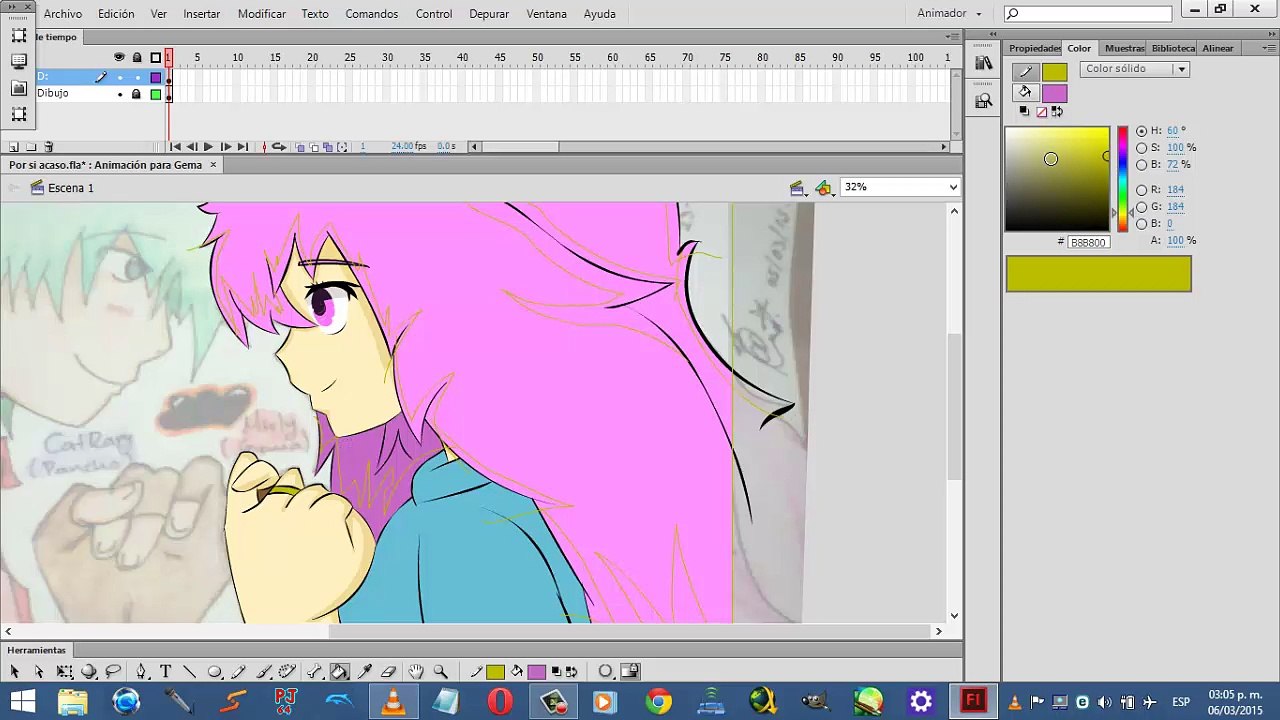Go to the first frame button
This screenshot has height=720, width=1280.
[176, 147]
